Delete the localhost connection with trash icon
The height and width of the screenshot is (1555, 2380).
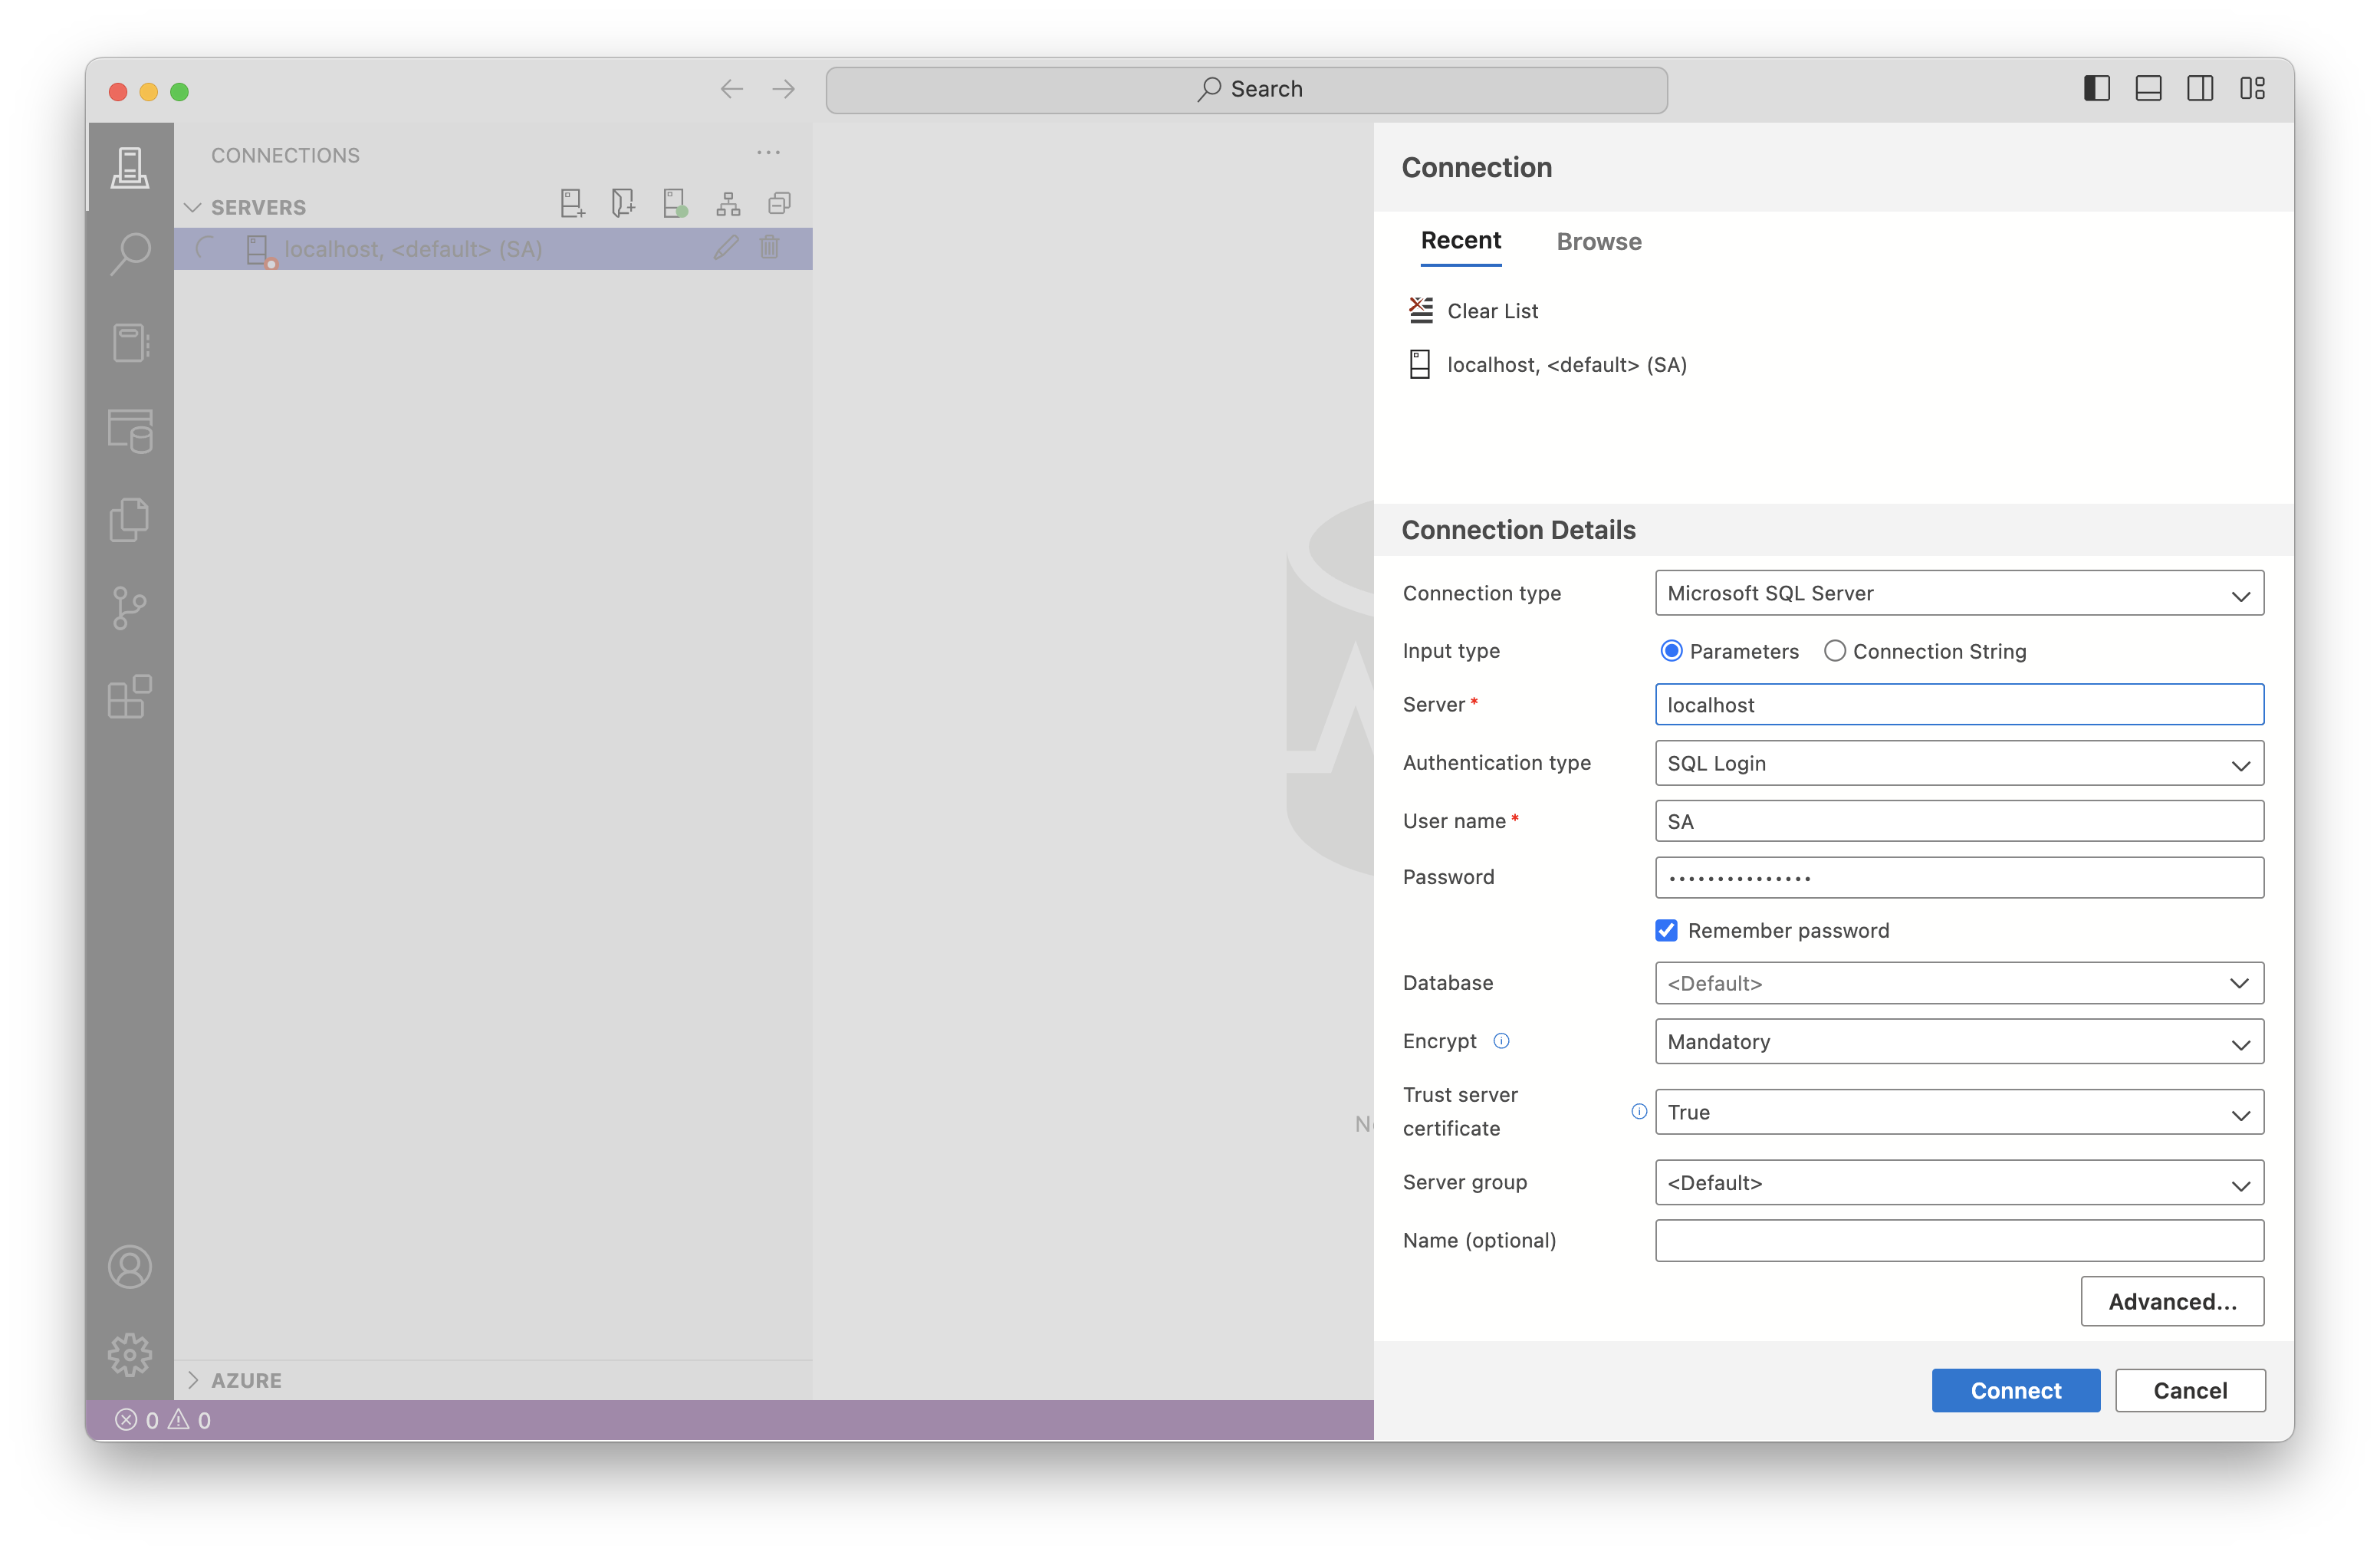coord(769,248)
